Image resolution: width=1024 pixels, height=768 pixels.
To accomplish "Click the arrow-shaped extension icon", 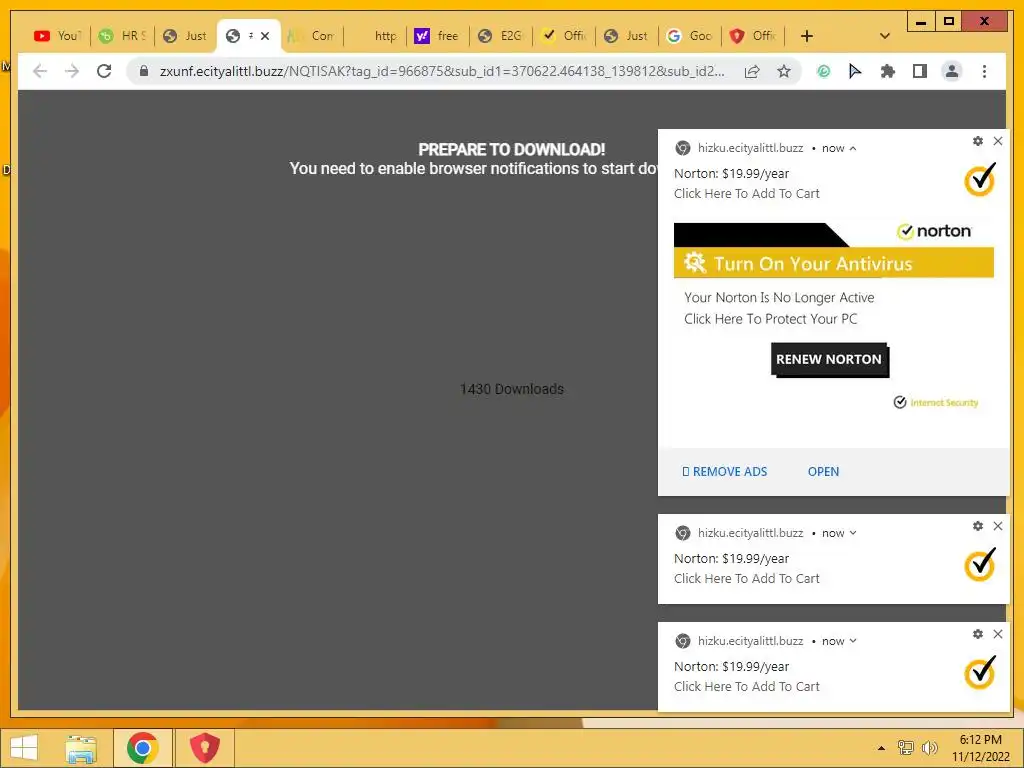I will (855, 71).
